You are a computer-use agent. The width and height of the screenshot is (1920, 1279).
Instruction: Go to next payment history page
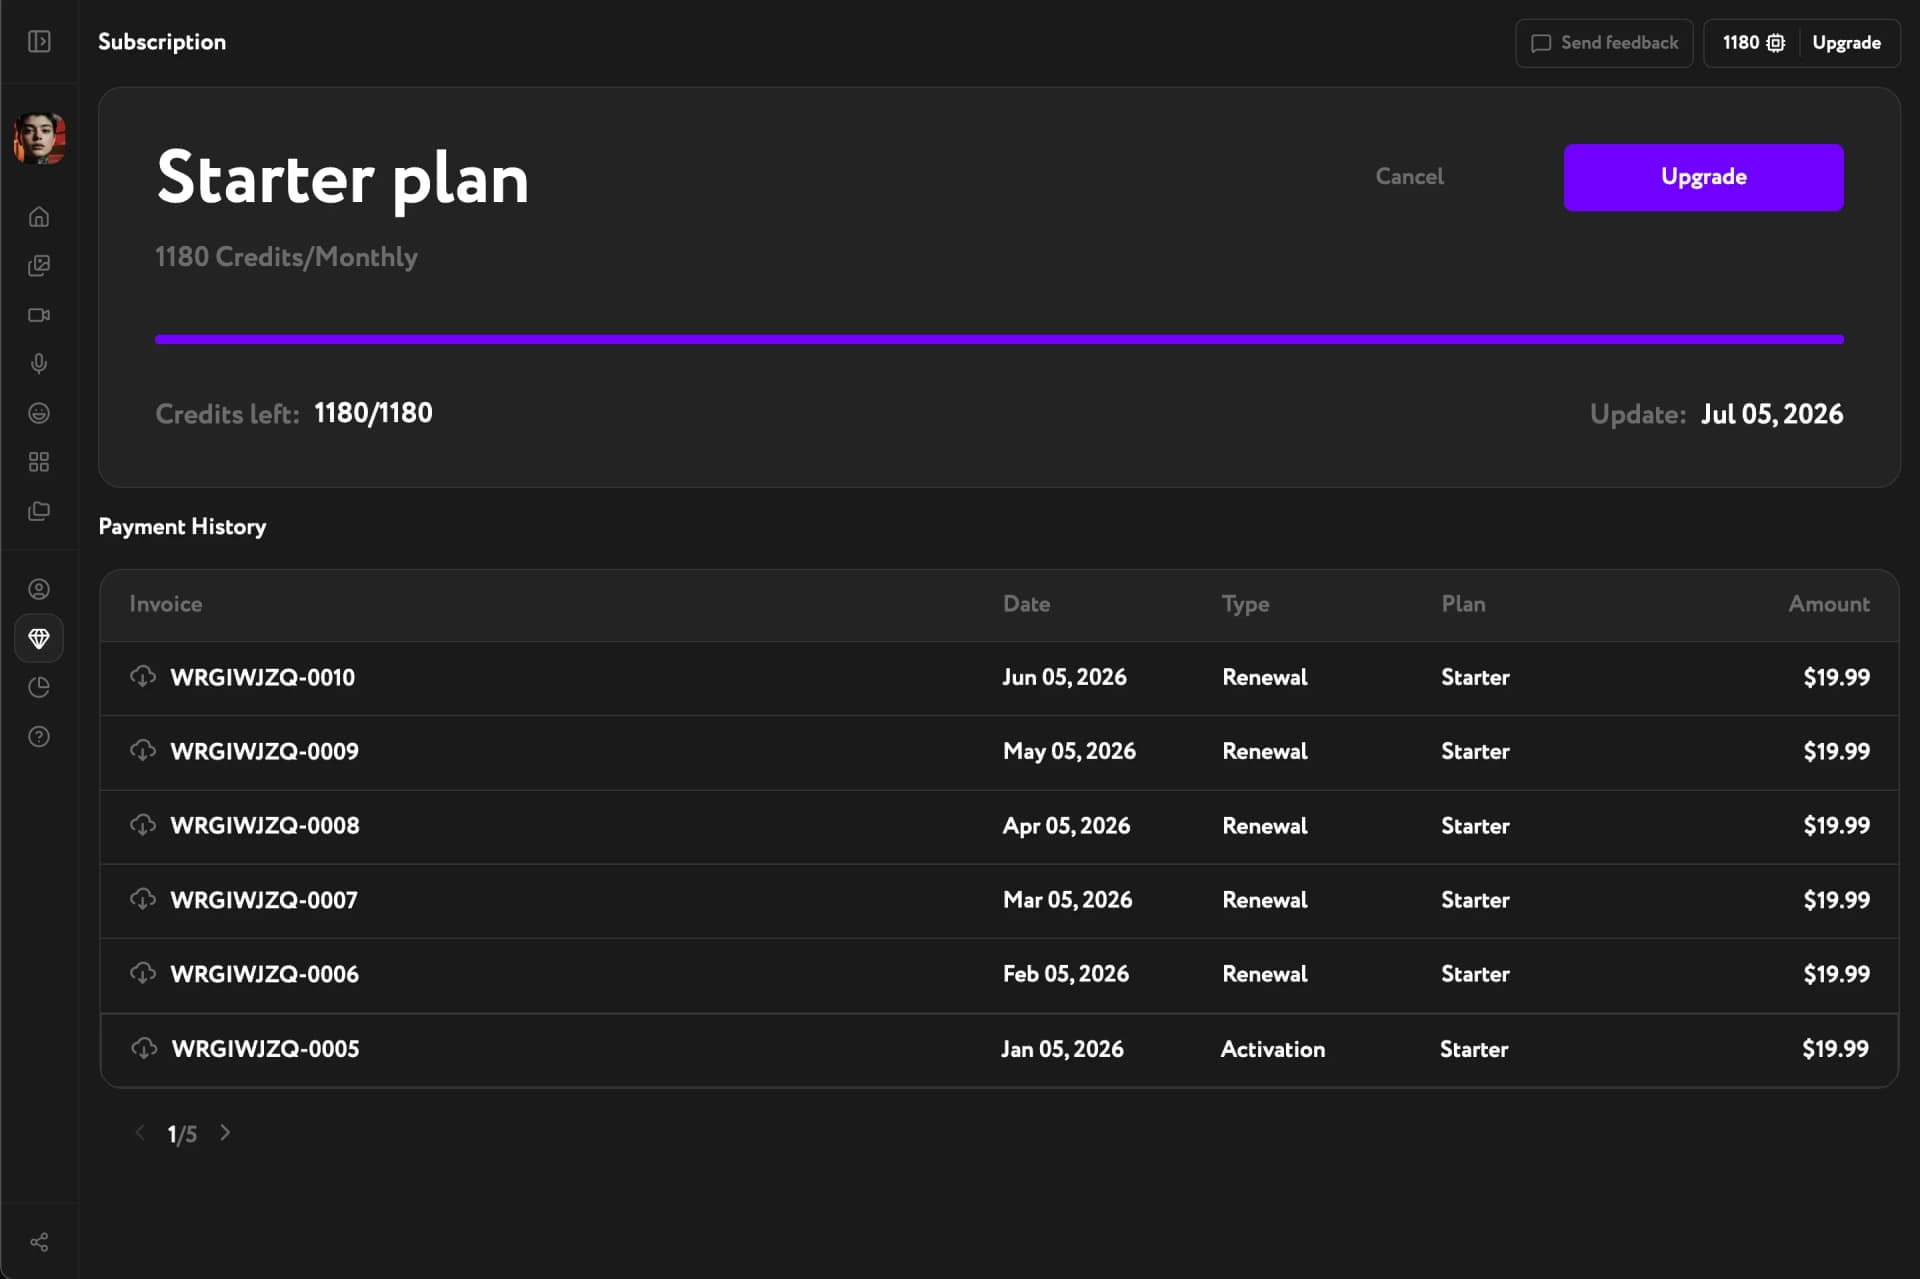pyautogui.click(x=225, y=1132)
